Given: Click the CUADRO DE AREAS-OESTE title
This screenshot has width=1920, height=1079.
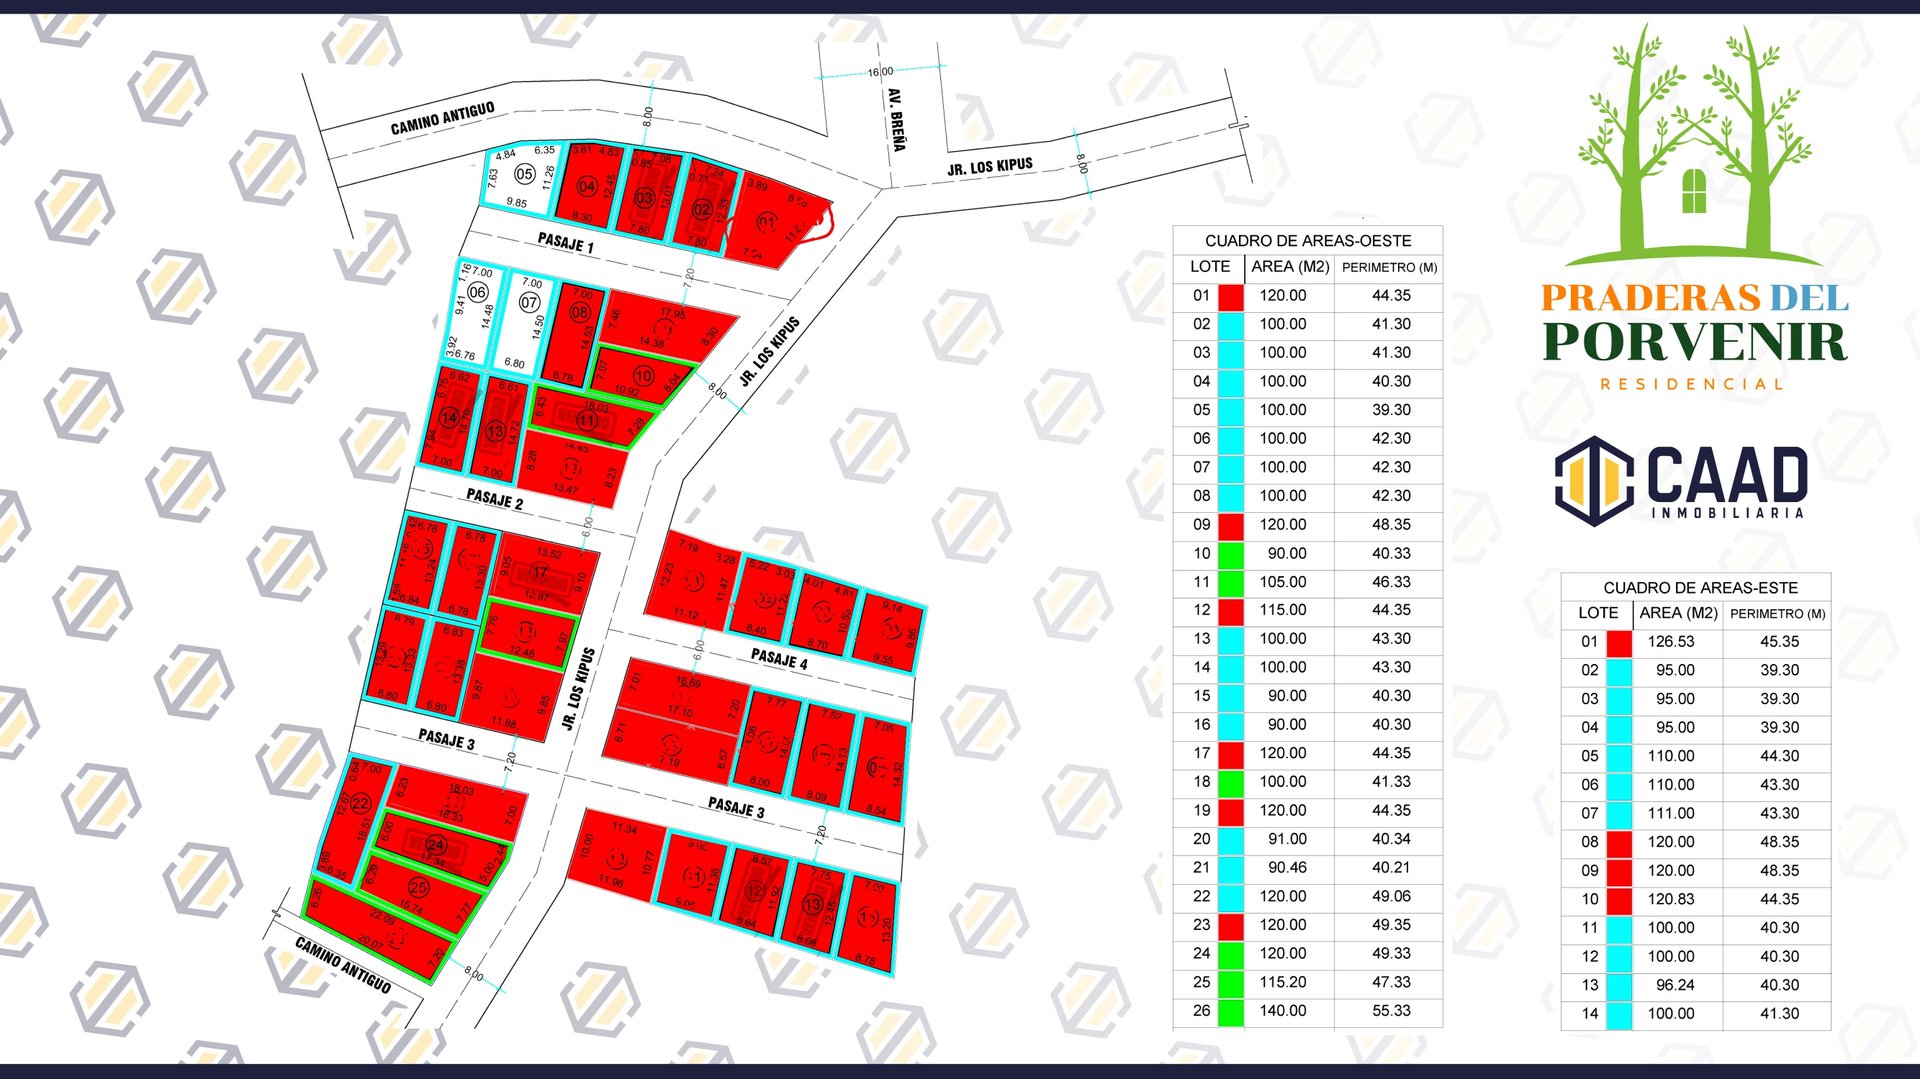Looking at the screenshot, I should 1308,241.
